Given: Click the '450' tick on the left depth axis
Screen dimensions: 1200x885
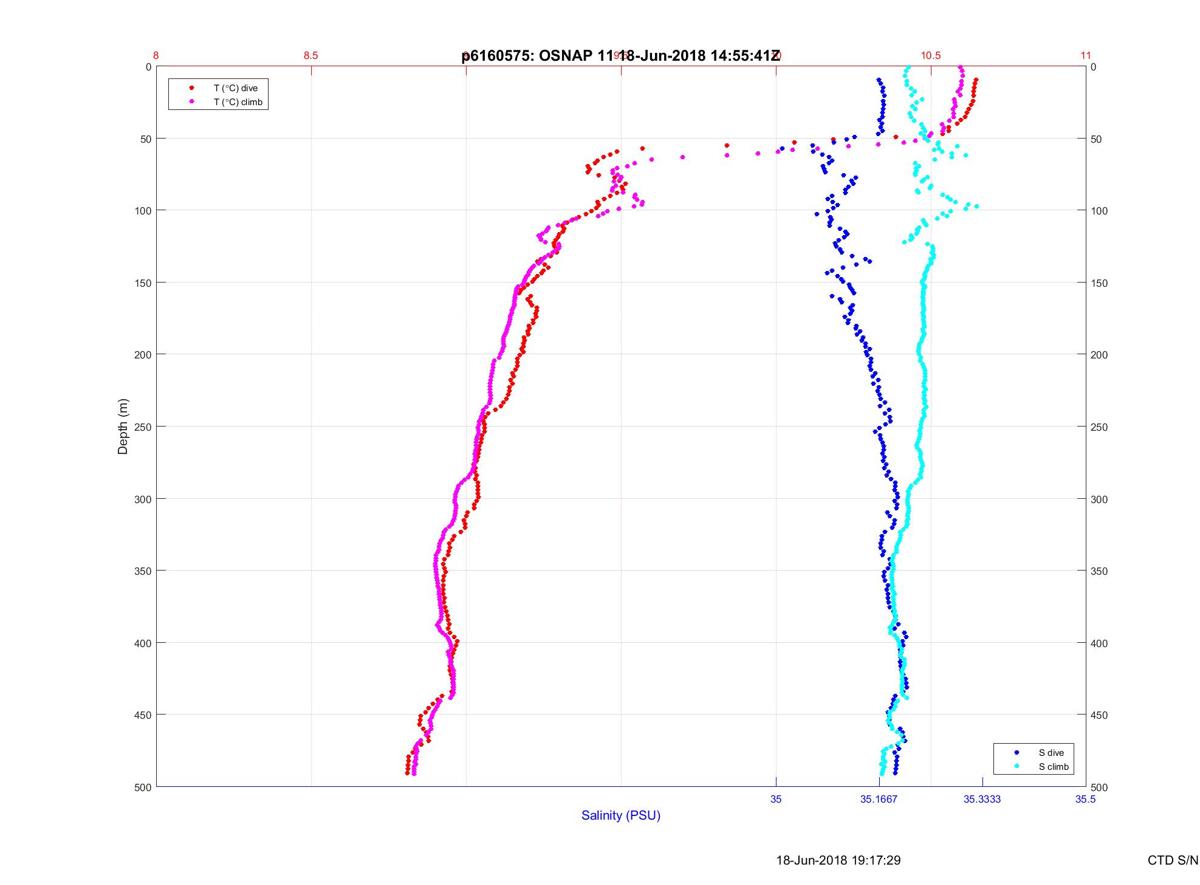Looking at the screenshot, I should pos(142,715).
